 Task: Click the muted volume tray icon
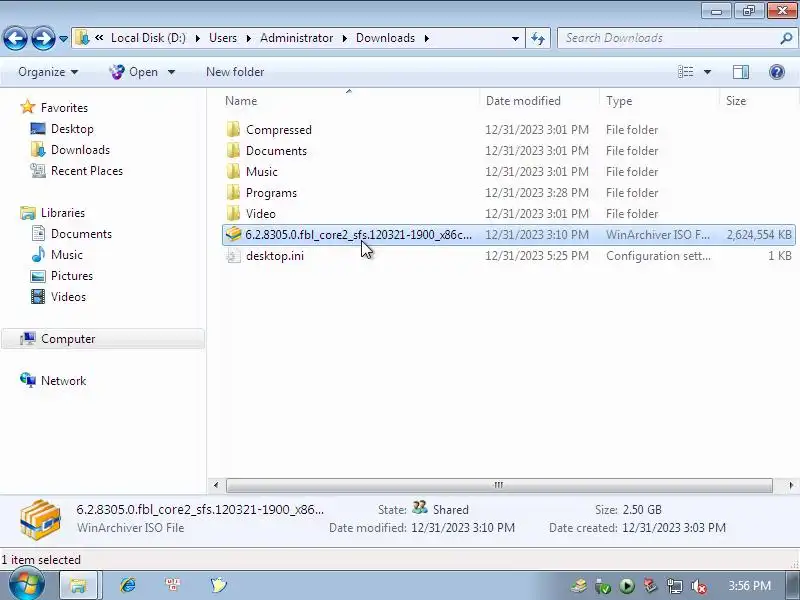click(x=698, y=586)
